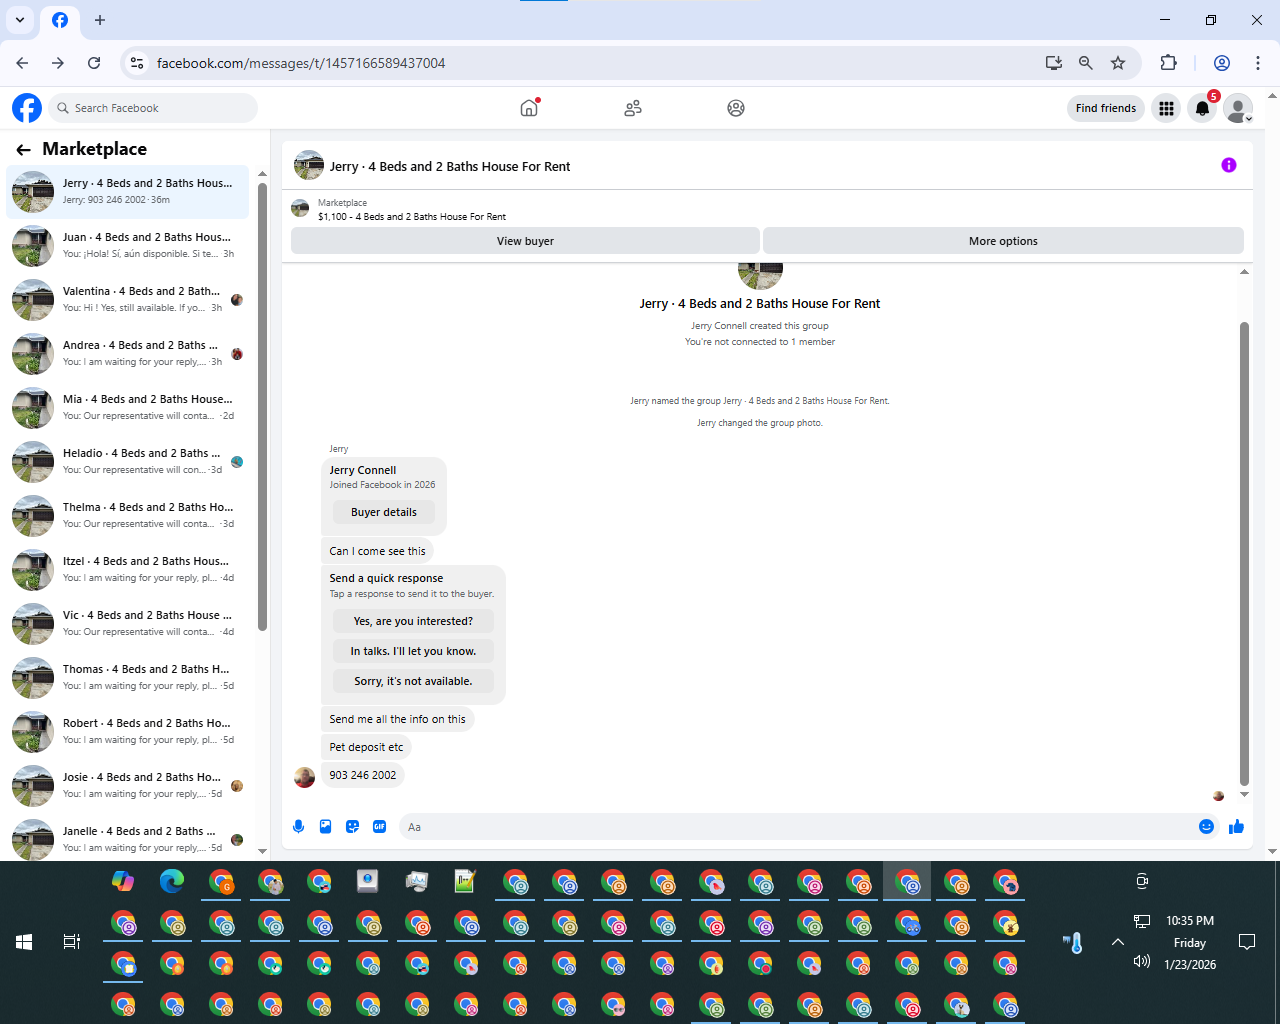Click the chat messages scrollbar
This screenshot has height=1024, width=1280.
coord(1244,553)
